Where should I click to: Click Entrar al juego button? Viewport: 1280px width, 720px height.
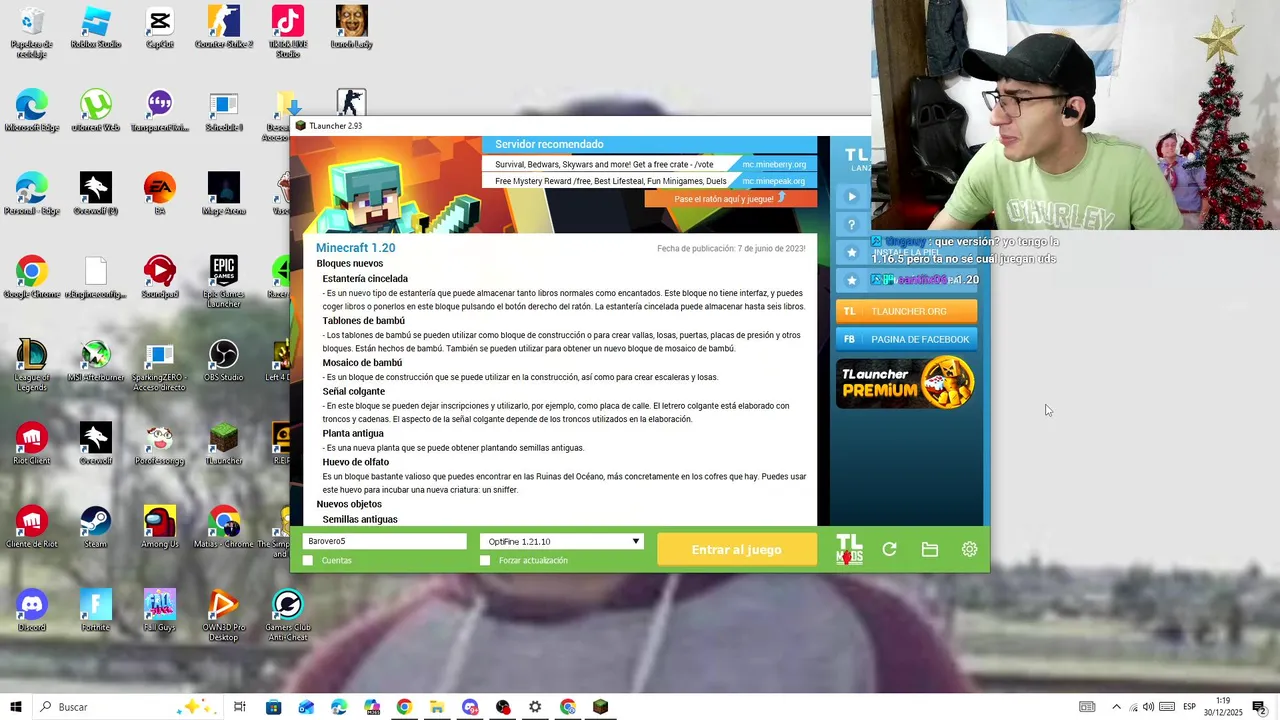point(737,549)
